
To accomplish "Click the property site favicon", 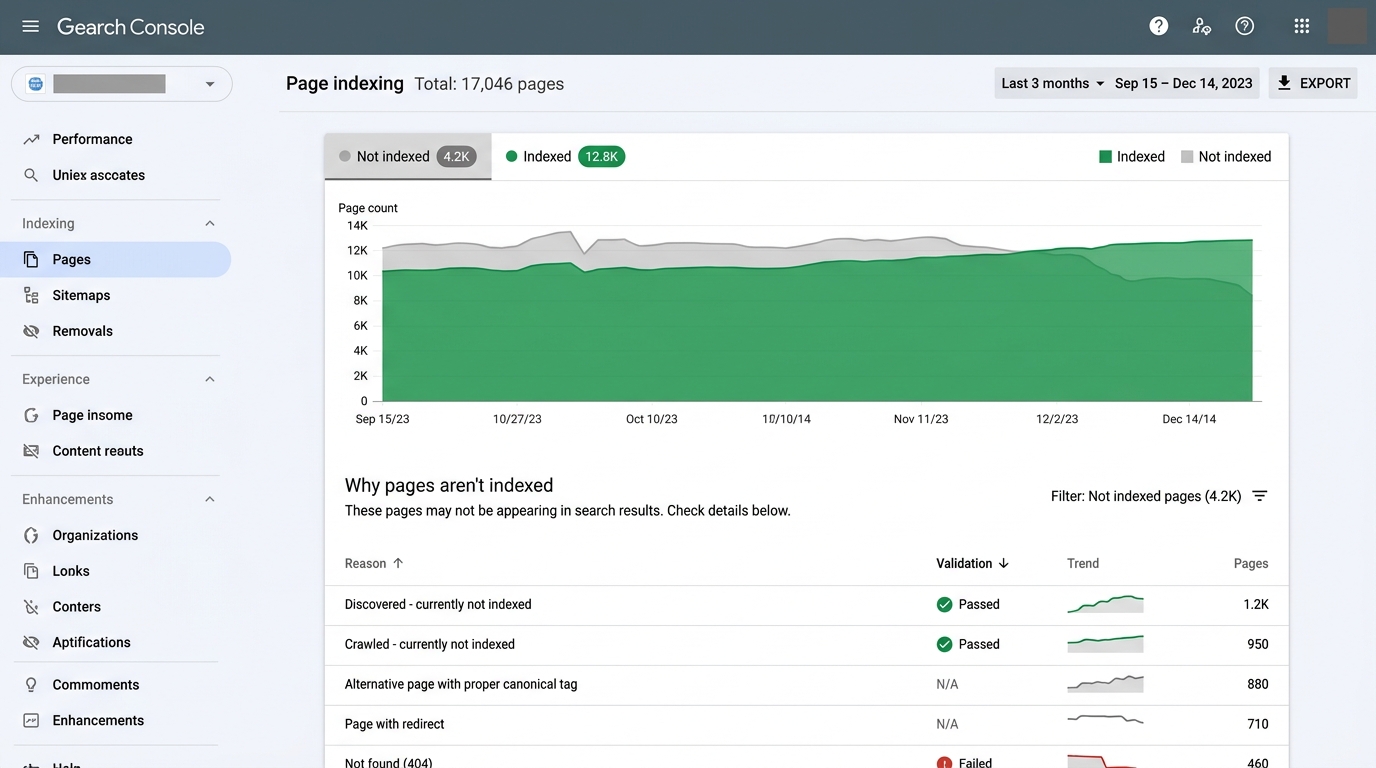I will (36, 84).
